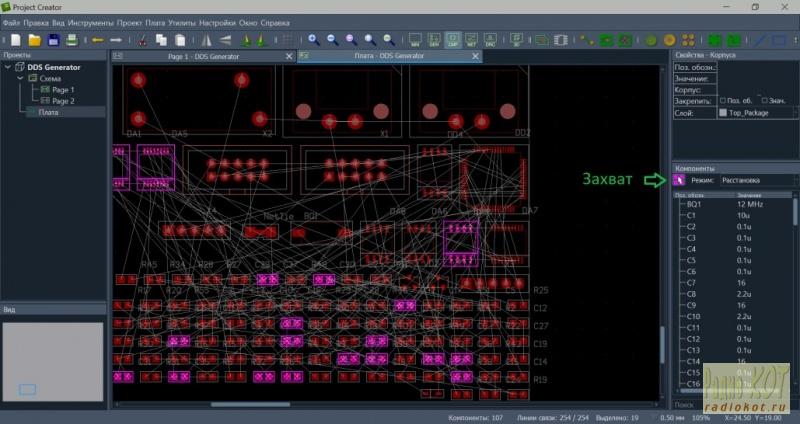Click the open folder toolbar icon

(x=34, y=40)
